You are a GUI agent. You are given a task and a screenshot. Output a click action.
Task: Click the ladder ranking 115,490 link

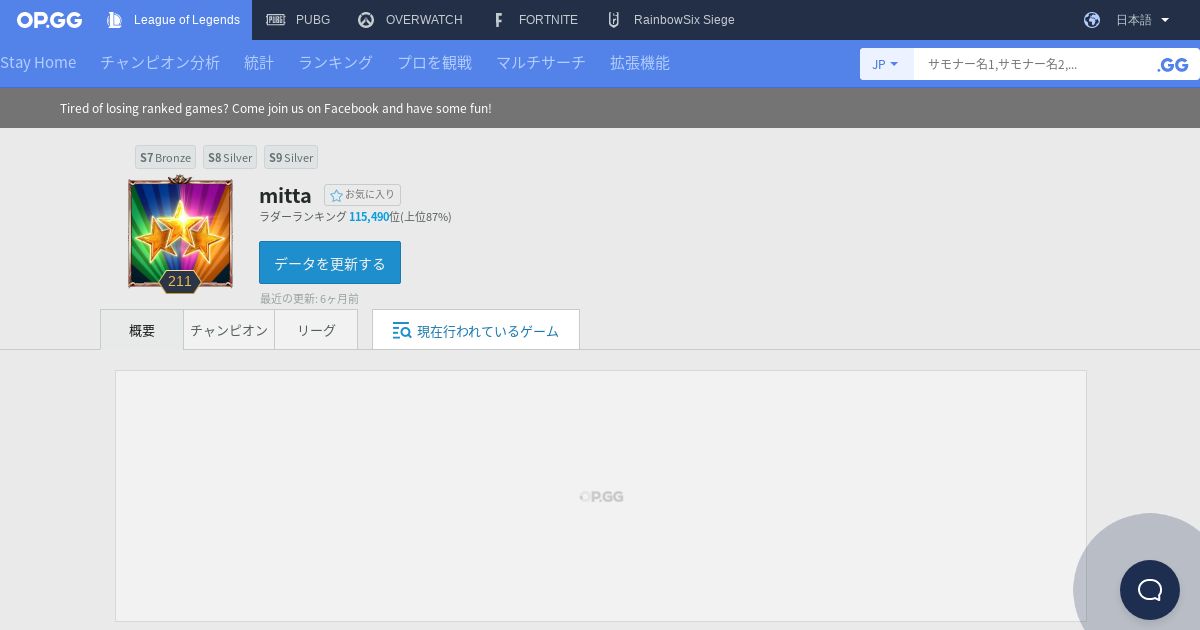click(x=369, y=217)
